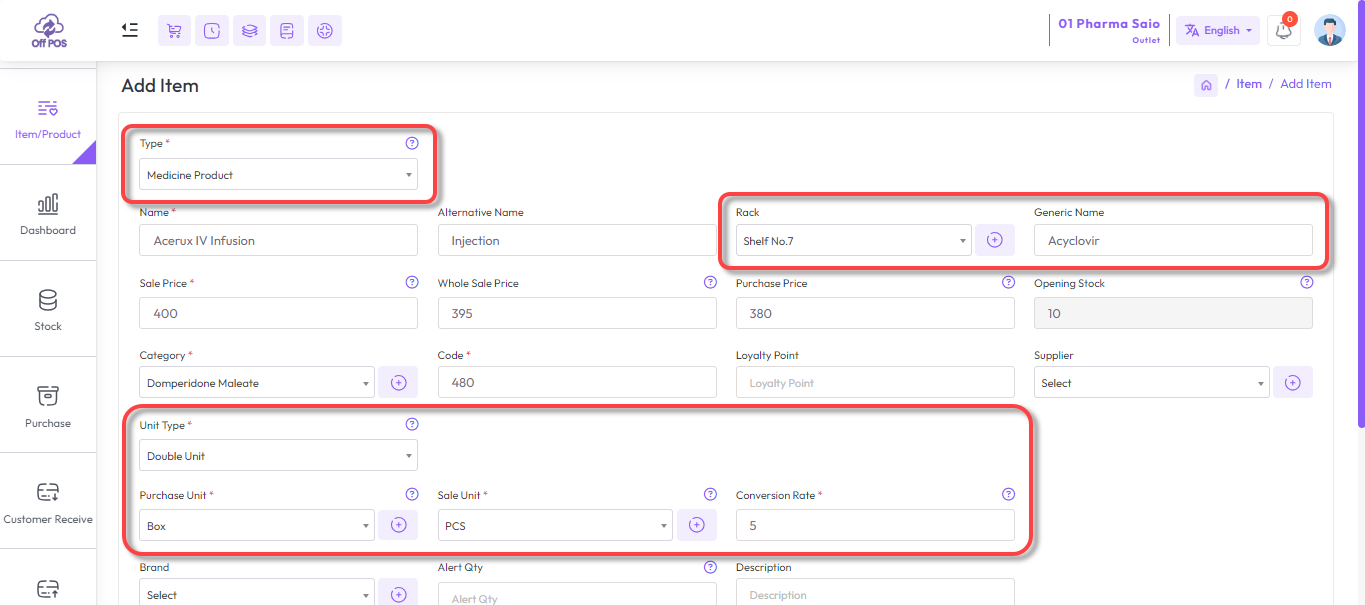Show help tooltip for Unit Type
The width and height of the screenshot is (1365, 605).
pyautogui.click(x=412, y=425)
